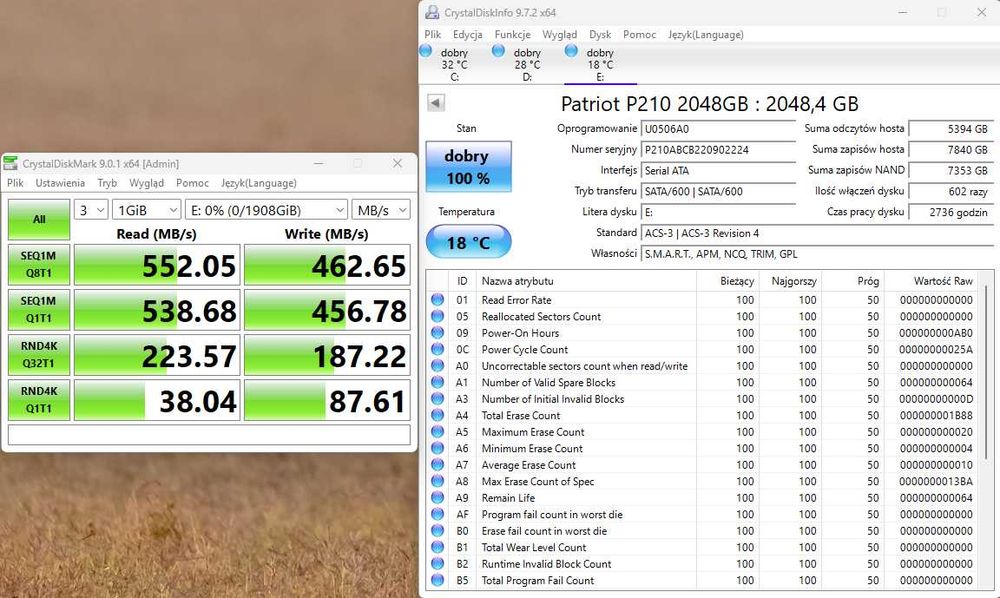This screenshot has width=1000, height=598.
Task: Click status orb for Reallocated Sectors Count
Action: pos(438,316)
